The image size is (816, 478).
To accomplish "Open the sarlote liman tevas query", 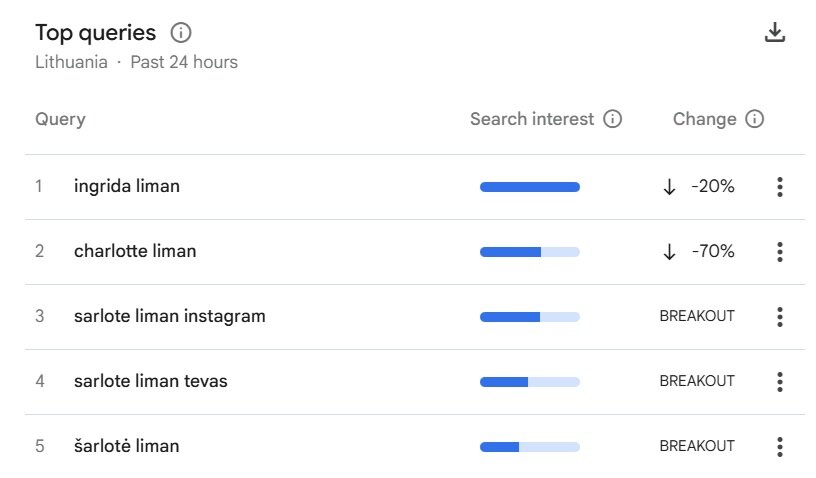I will (150, 381).
